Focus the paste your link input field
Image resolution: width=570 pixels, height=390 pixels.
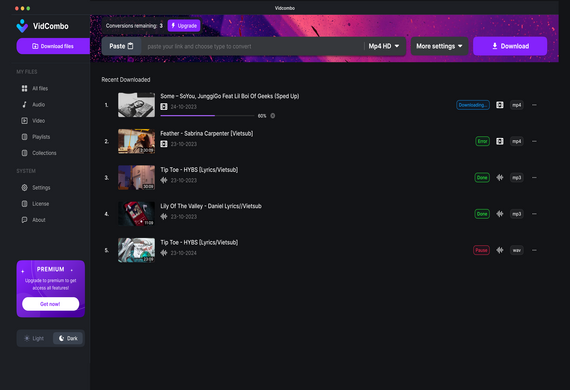(x=252, y=47)
